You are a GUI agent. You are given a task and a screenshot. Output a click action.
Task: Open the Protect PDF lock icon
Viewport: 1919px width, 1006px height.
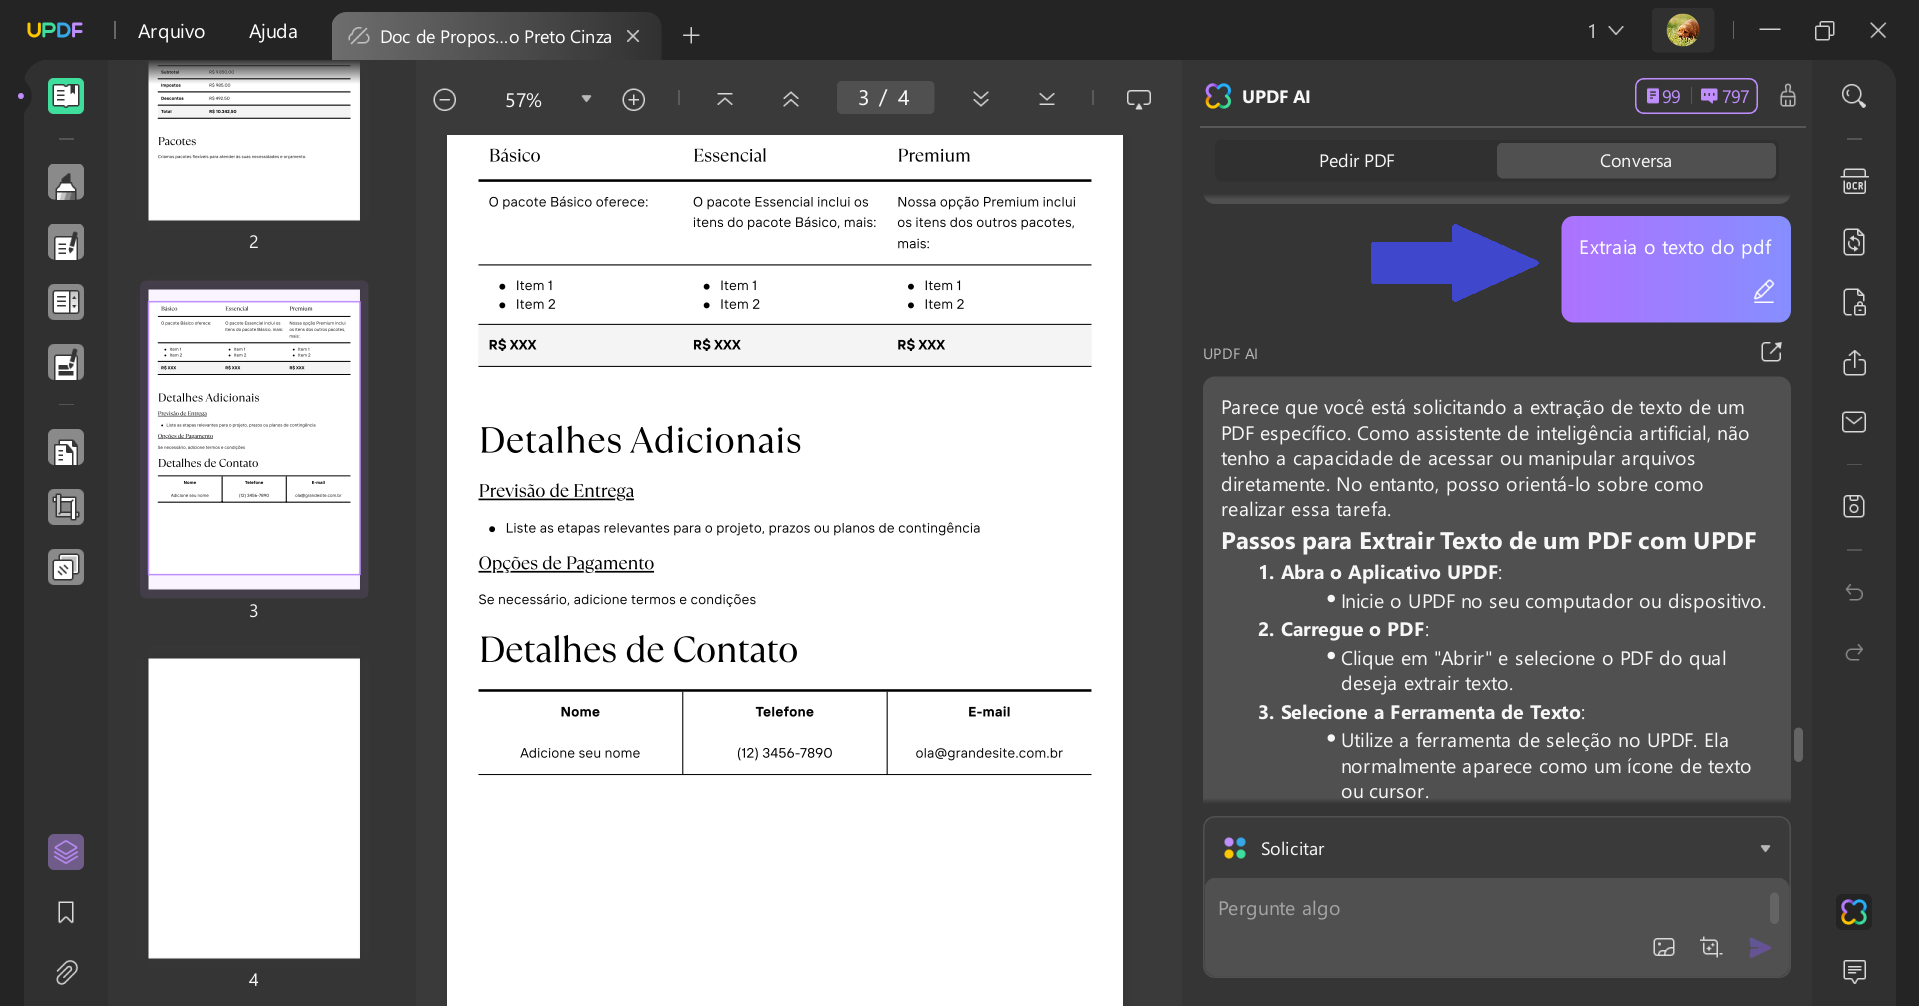[1854, 302]
